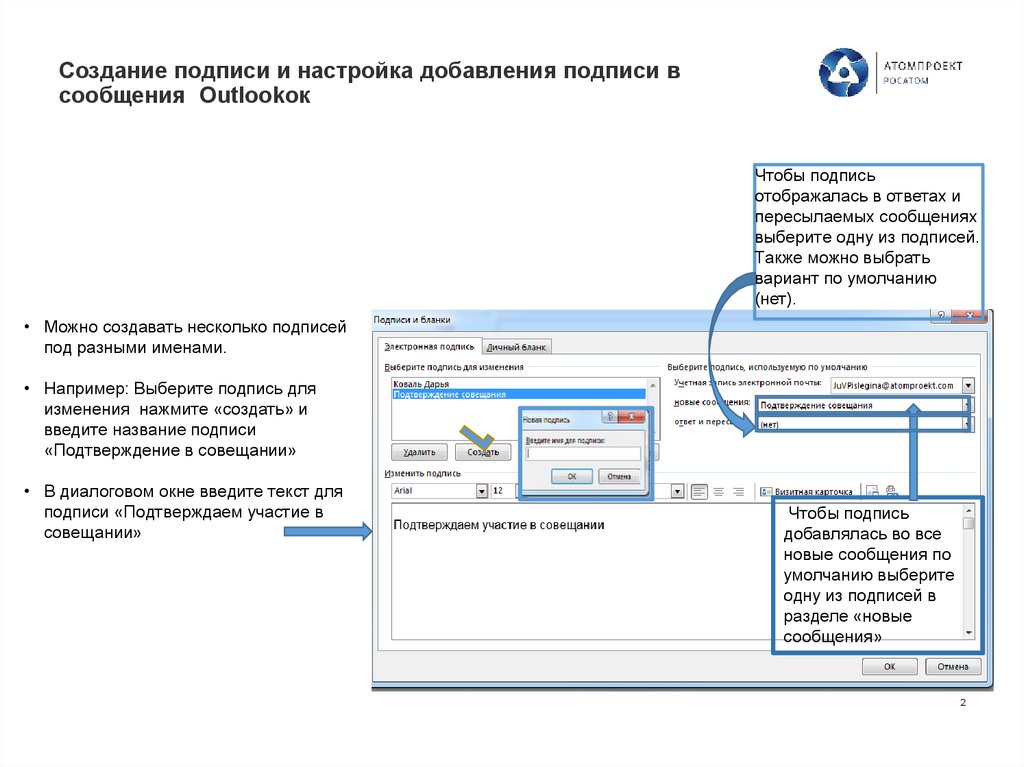
Task: Click the Создать button
Action: coord(483,451)
